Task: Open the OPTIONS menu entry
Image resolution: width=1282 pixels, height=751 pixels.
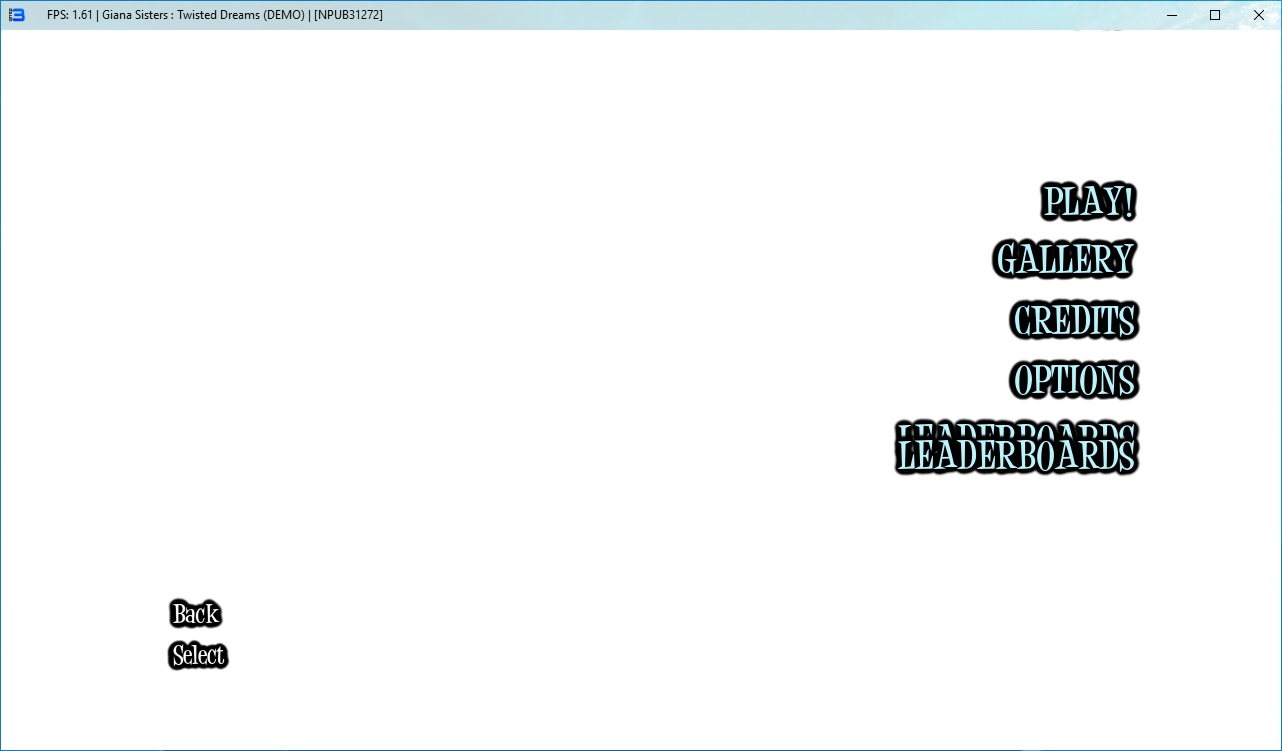Action: (1074, 380)
